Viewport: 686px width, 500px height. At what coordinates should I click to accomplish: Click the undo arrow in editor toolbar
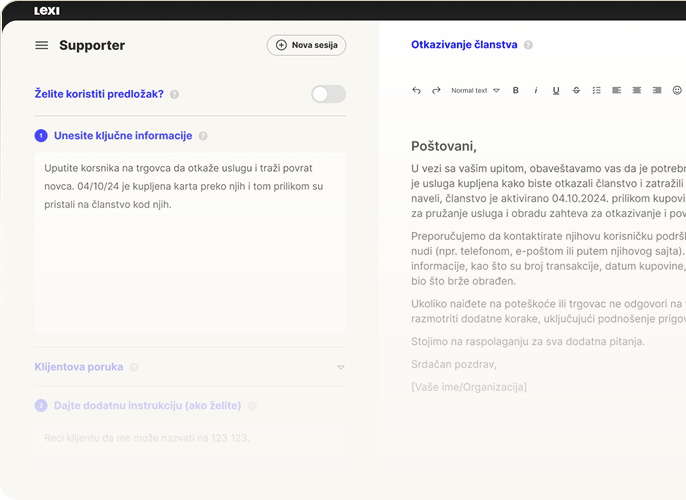tap(417, 90)
